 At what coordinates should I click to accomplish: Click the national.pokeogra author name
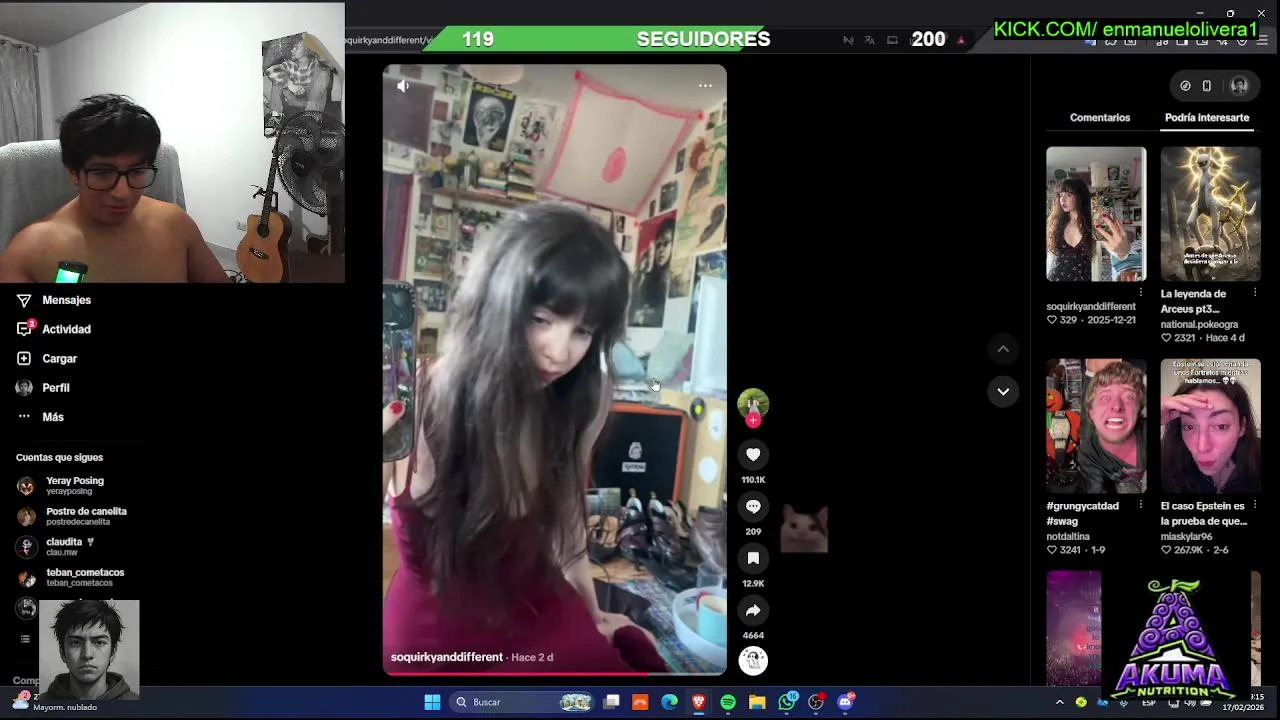click(1199, 324)
